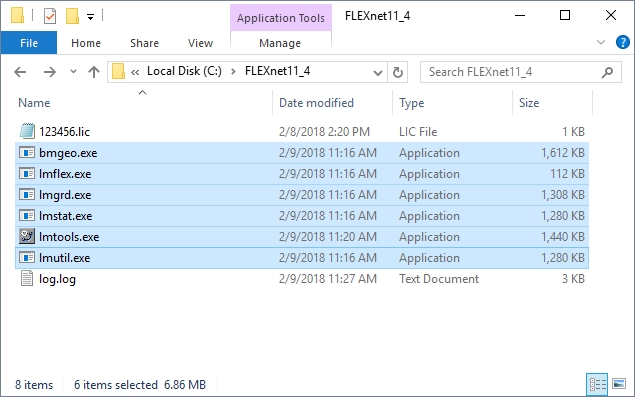Open the File menu
This screenshot has height=397, width=635.
(x=29, y=43)
